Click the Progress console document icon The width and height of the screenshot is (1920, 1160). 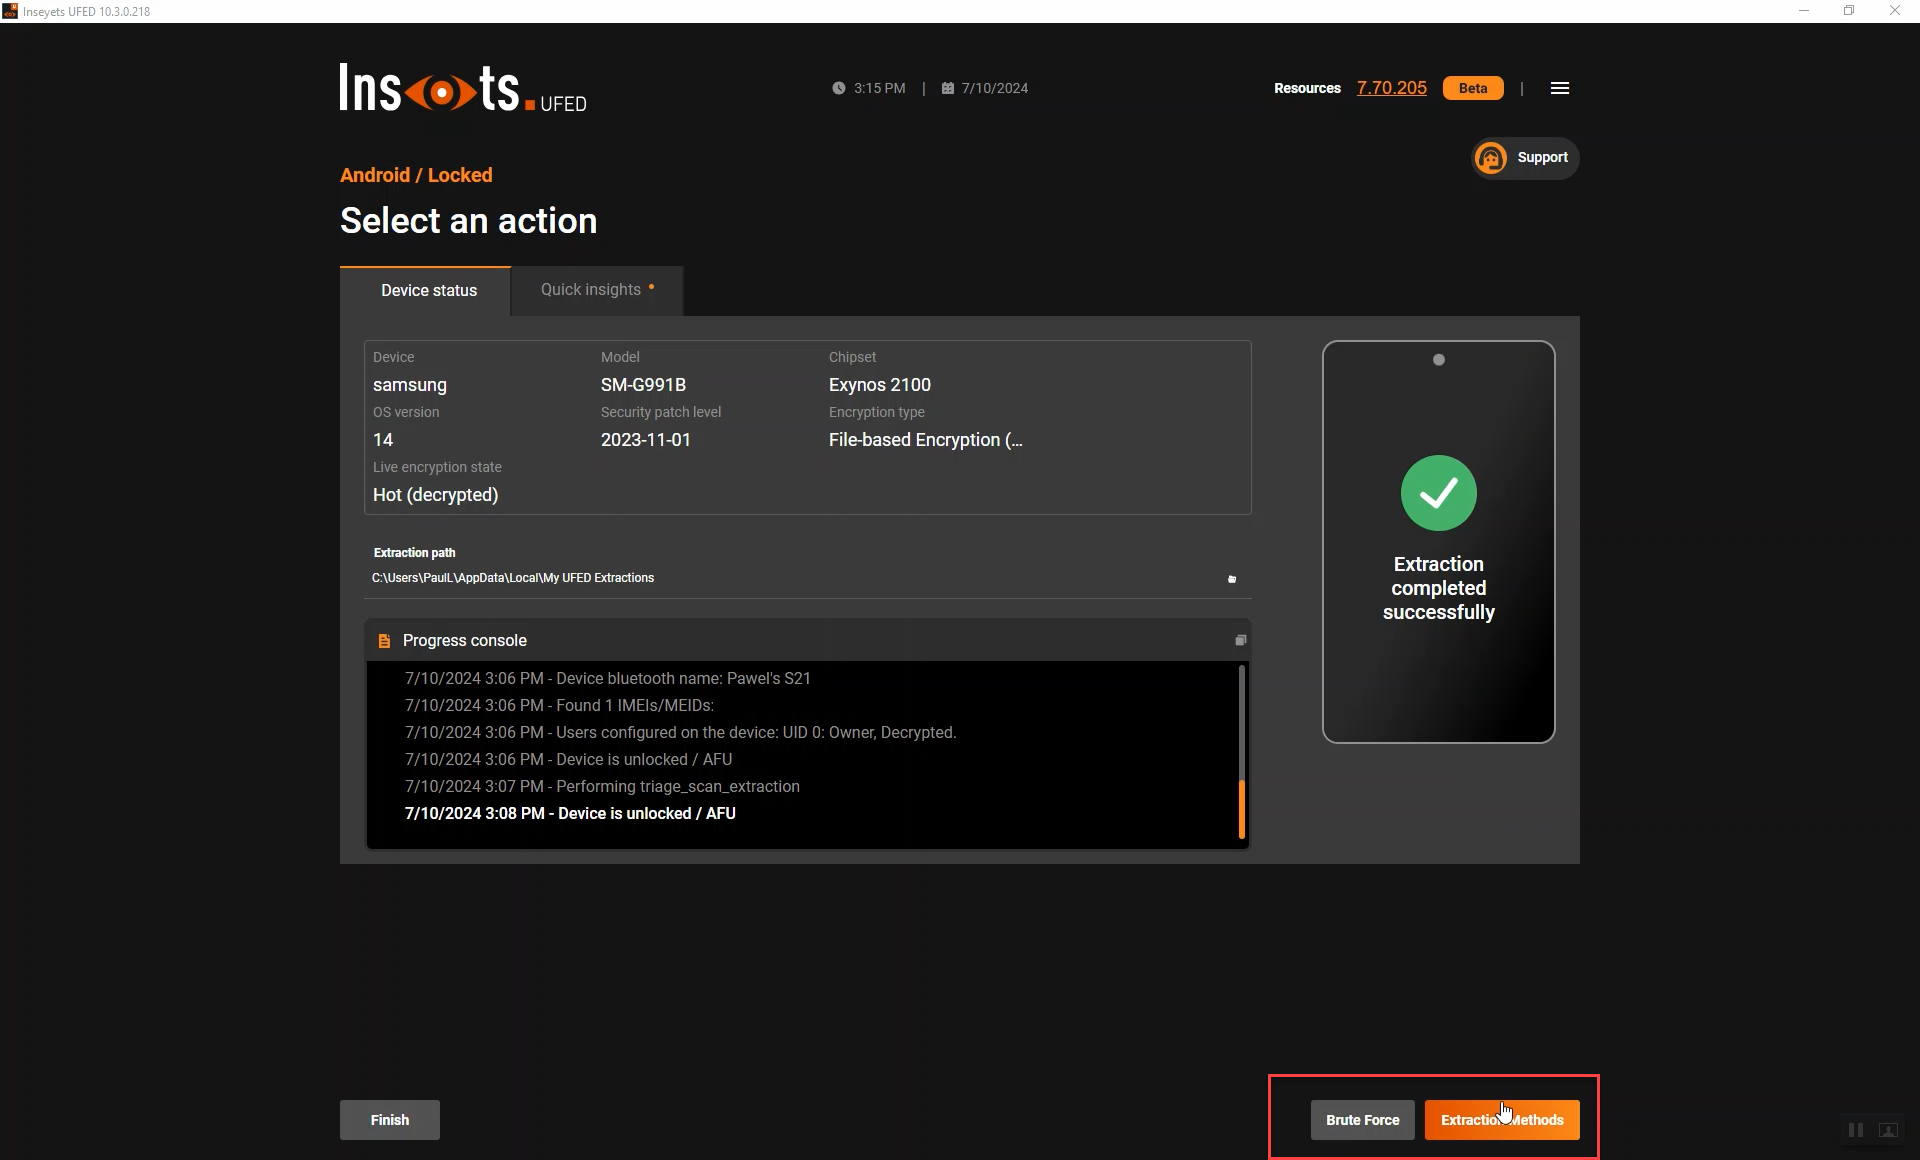tap(384, 641)
